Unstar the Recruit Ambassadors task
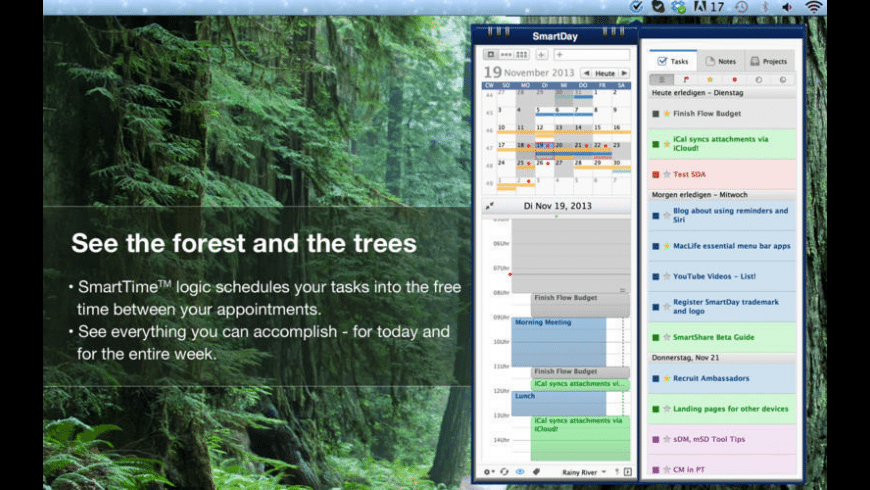The width and height of the screenshot is (870, 490). pos(666,378)
